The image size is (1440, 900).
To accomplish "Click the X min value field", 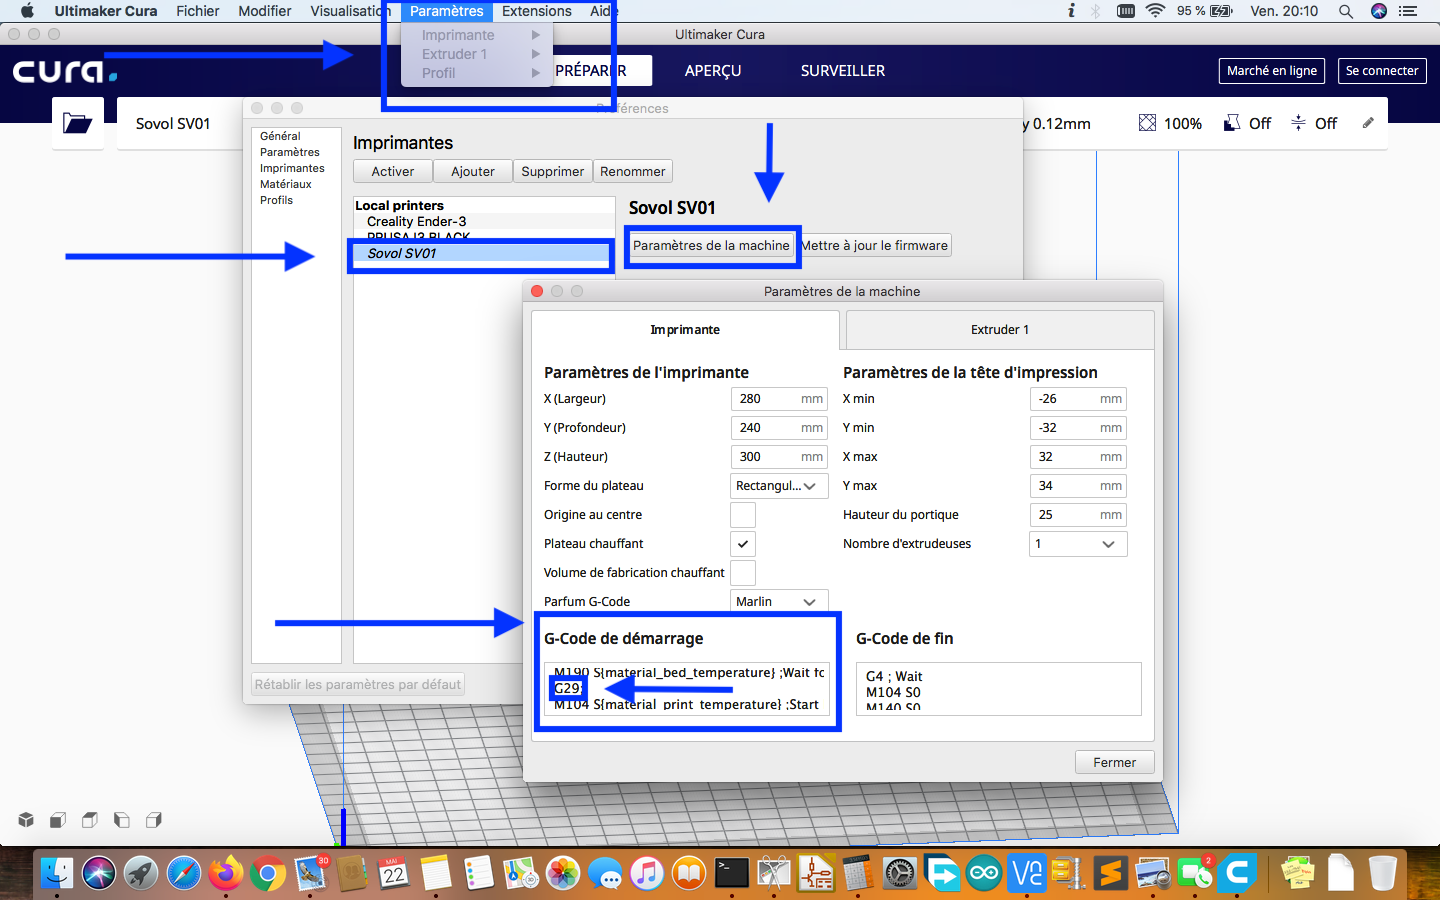I will click(1078, 399).
